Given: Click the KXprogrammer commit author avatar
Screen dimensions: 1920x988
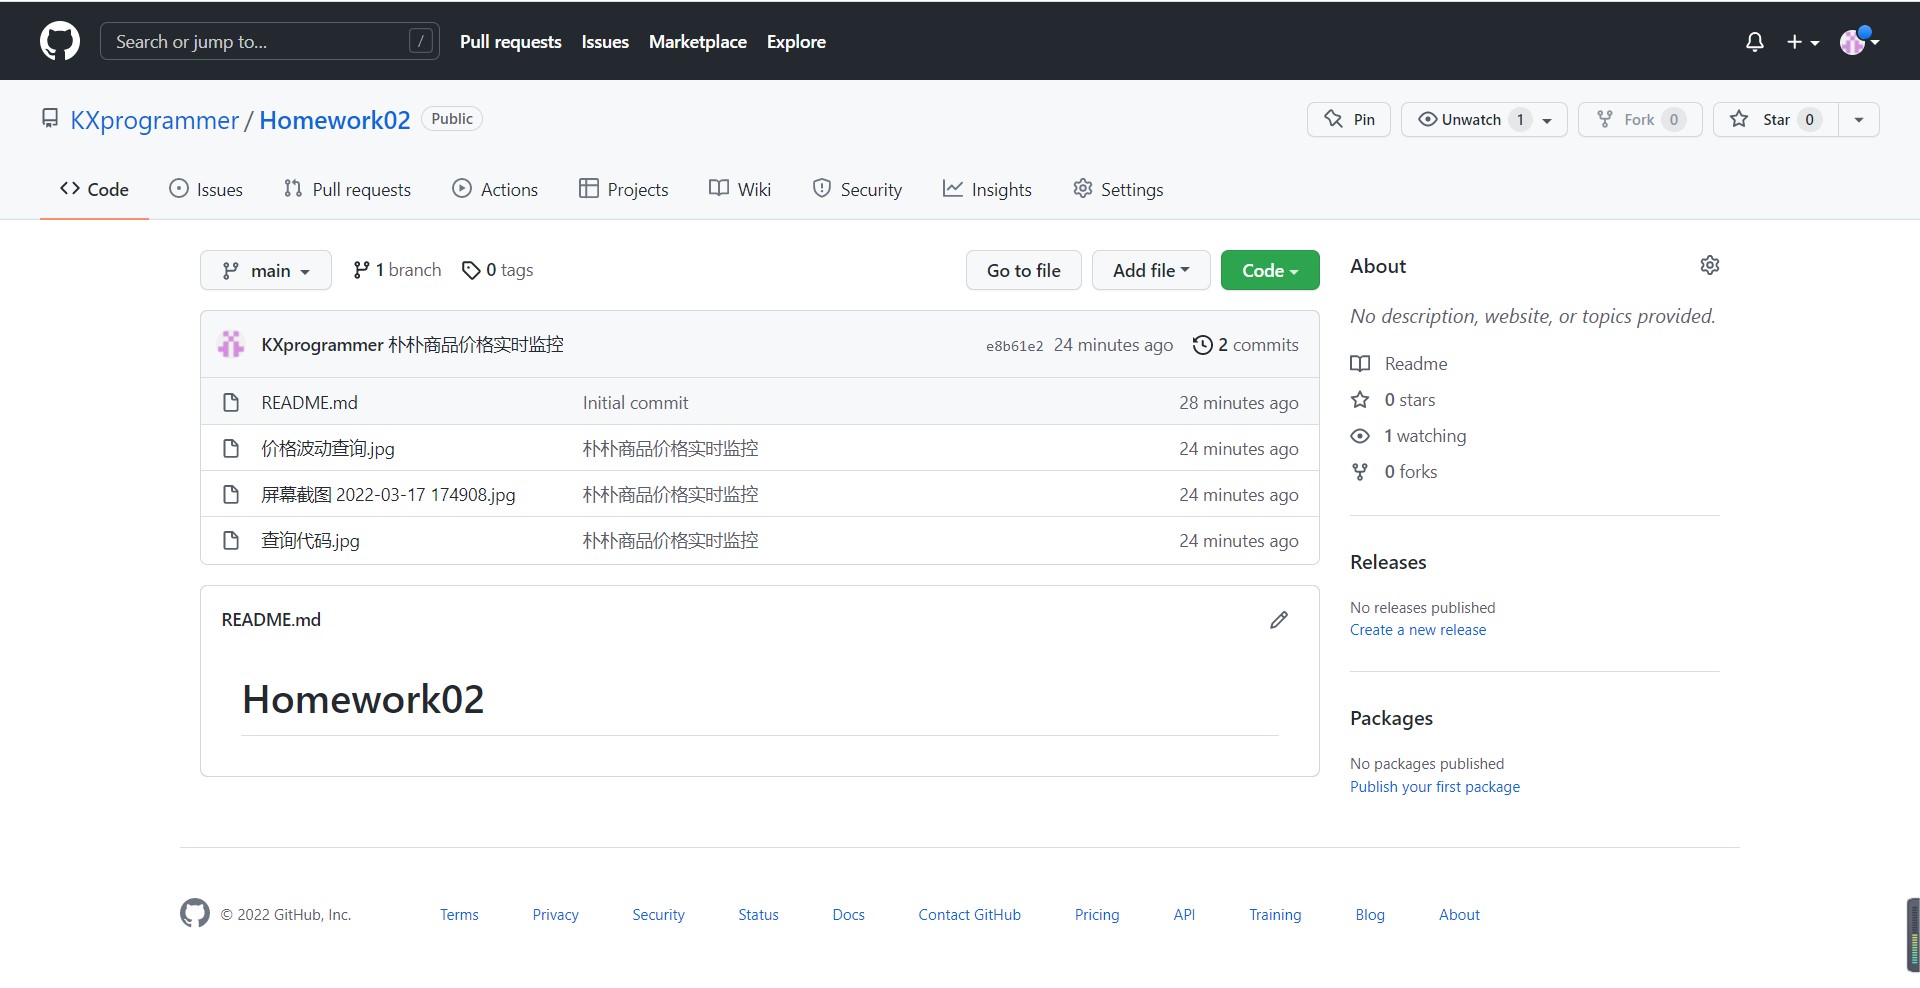Looking at the screenshot, I should 231,344.
